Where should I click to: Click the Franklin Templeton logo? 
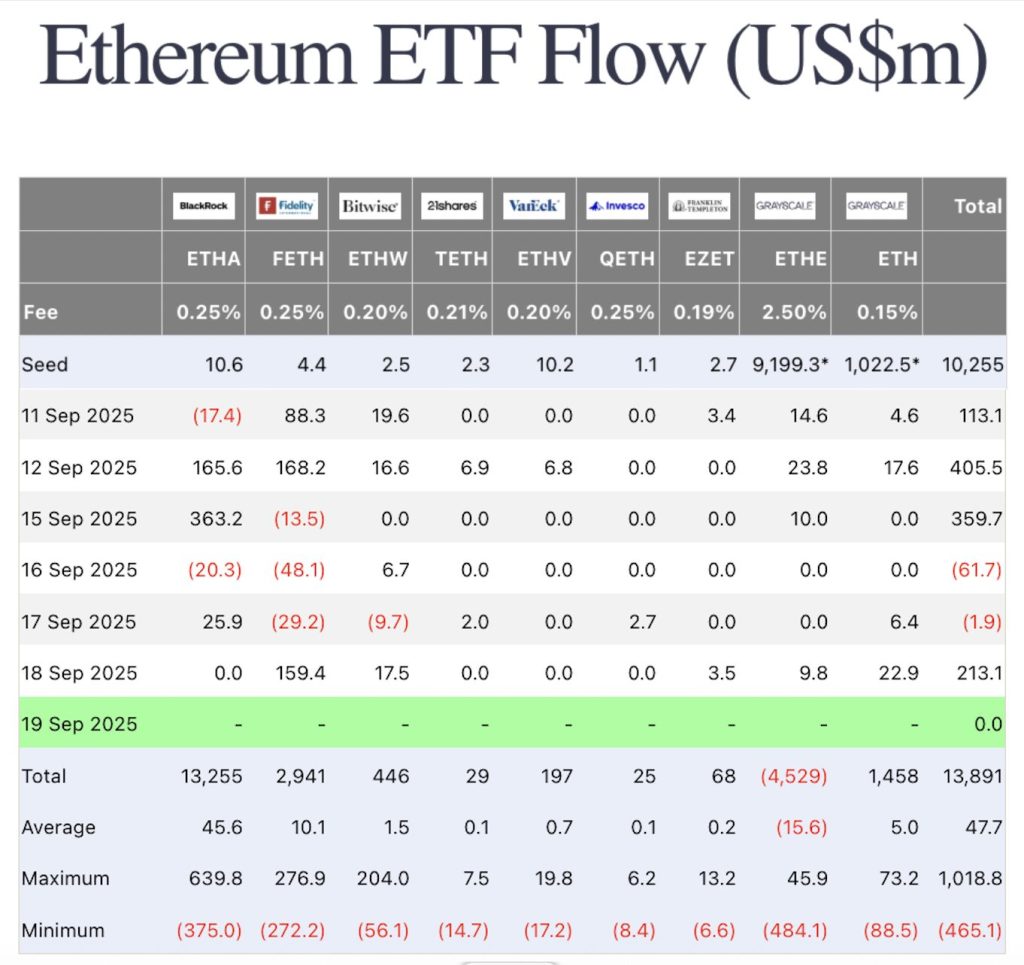click(699, 206)
